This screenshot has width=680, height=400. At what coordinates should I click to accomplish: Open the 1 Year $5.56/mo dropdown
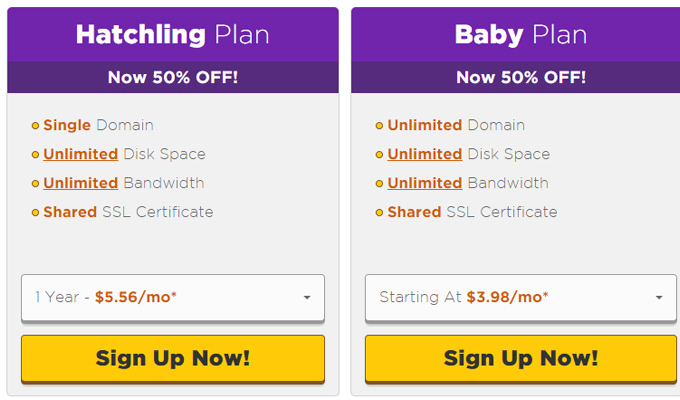pos(173,298)
